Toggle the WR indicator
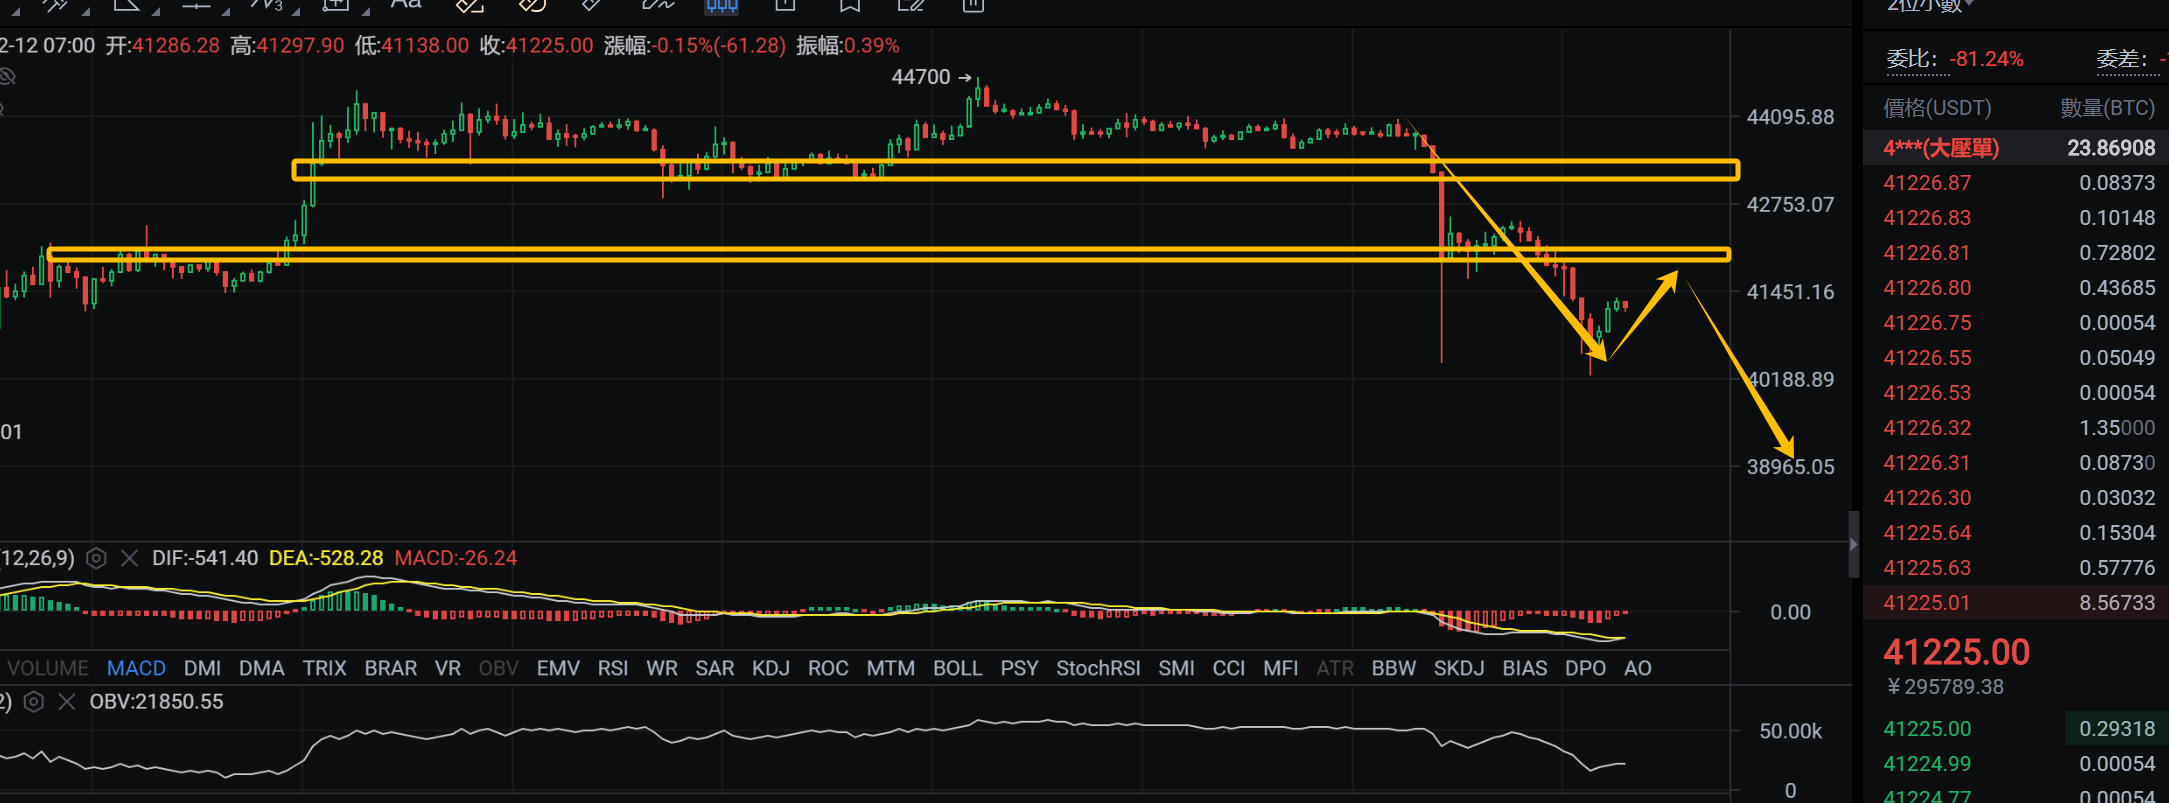The image size is (2169, 803). [662, 668]
